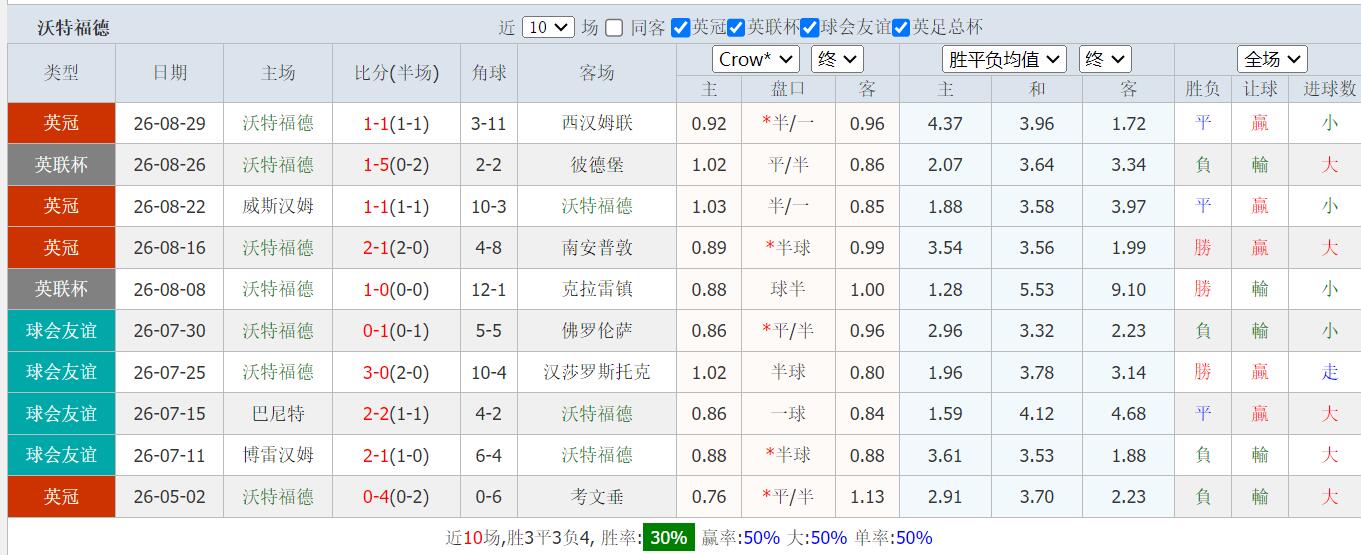
Task: Uncheck the 球会友谊 filter checkbox
Action: coord(810,28)
